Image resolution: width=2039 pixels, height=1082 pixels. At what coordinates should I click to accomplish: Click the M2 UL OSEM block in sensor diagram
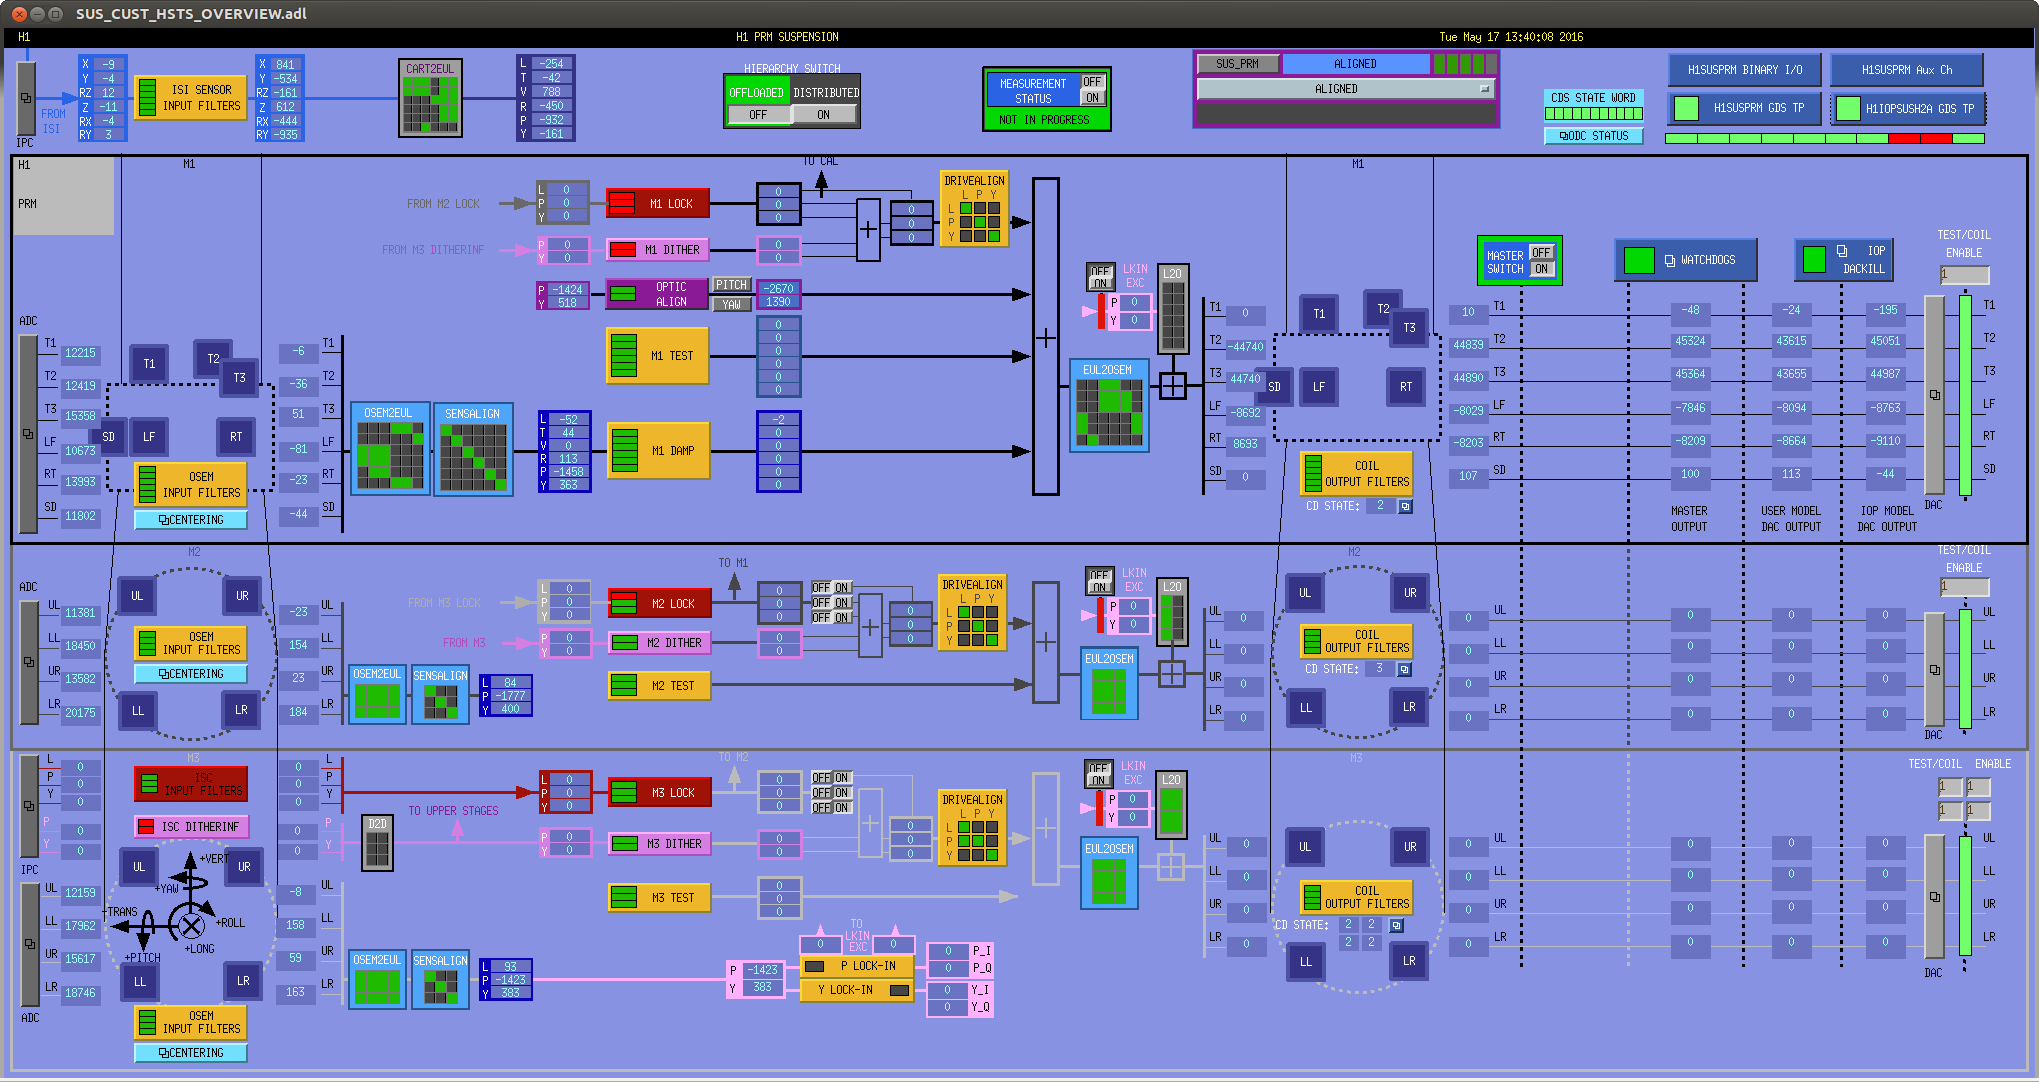[x=137, y=596]
